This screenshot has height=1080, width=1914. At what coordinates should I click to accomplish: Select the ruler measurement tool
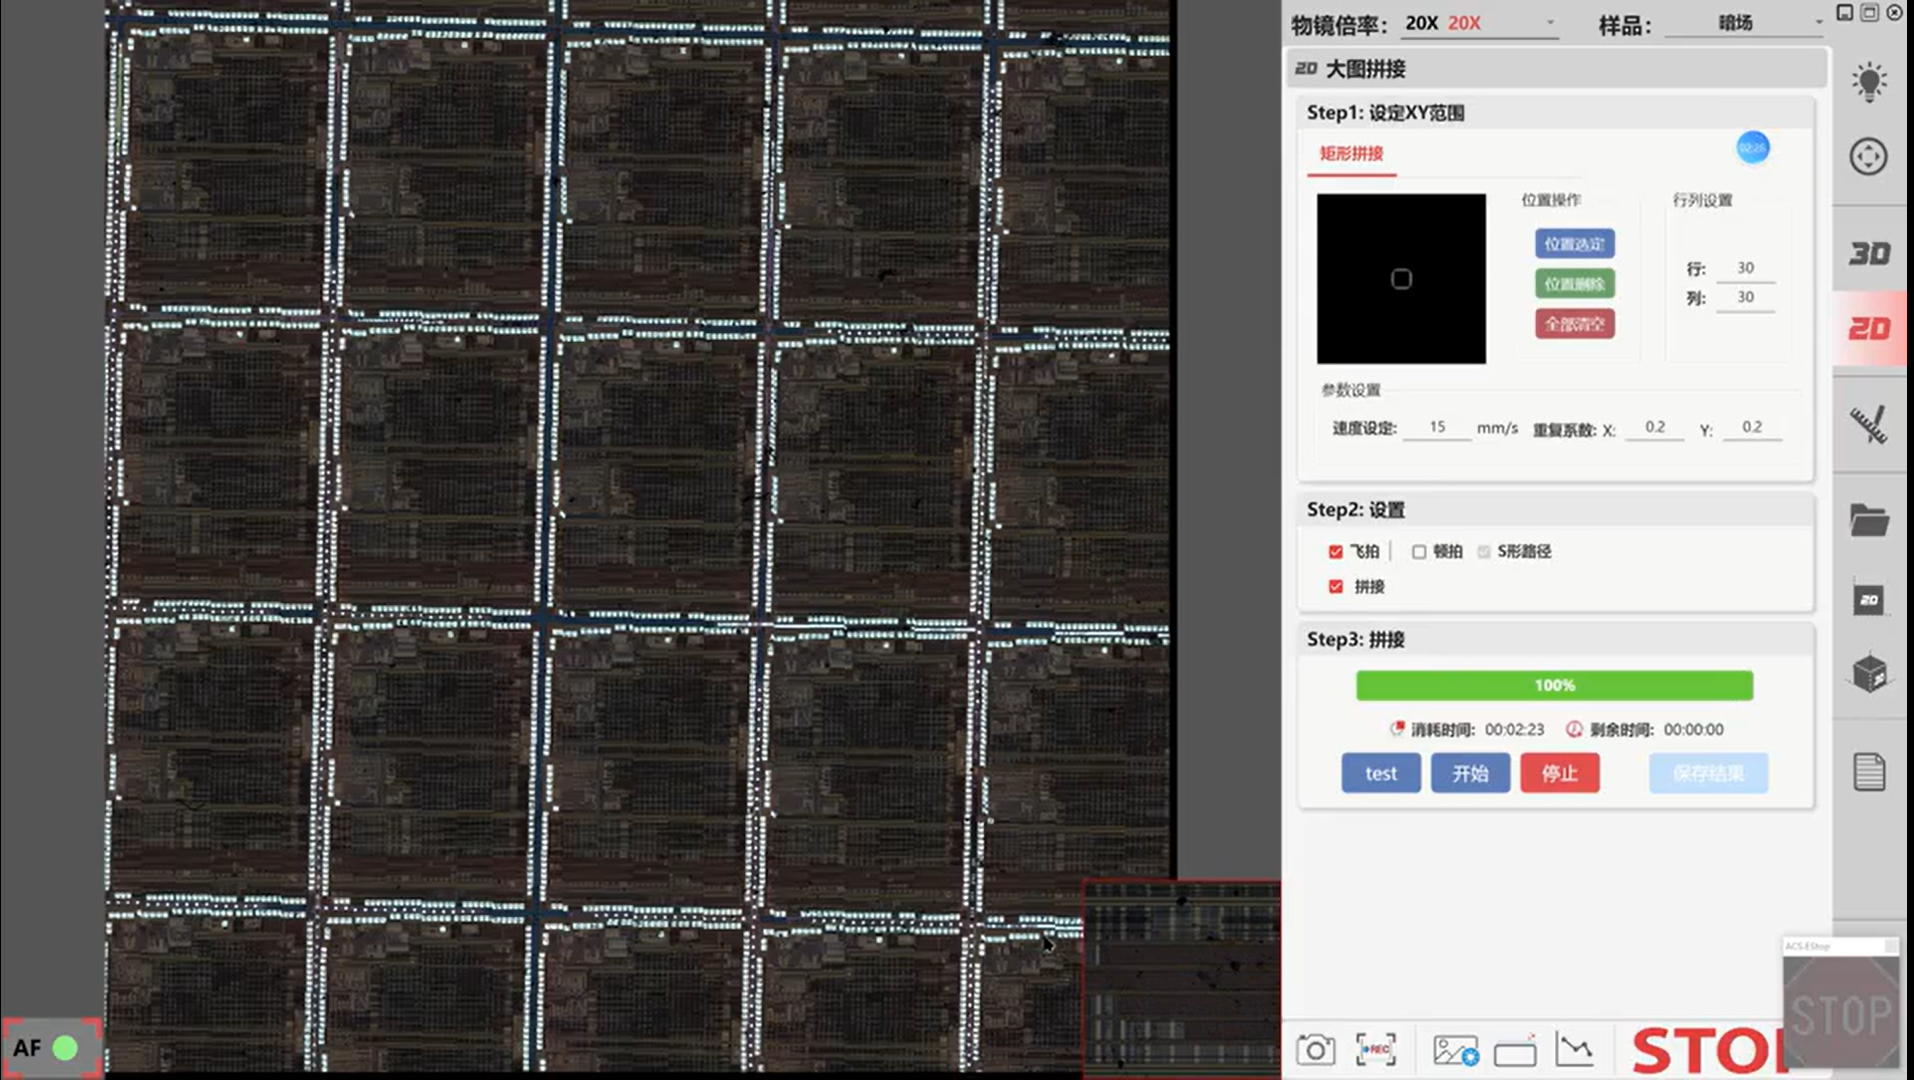tap(1868, 424)
